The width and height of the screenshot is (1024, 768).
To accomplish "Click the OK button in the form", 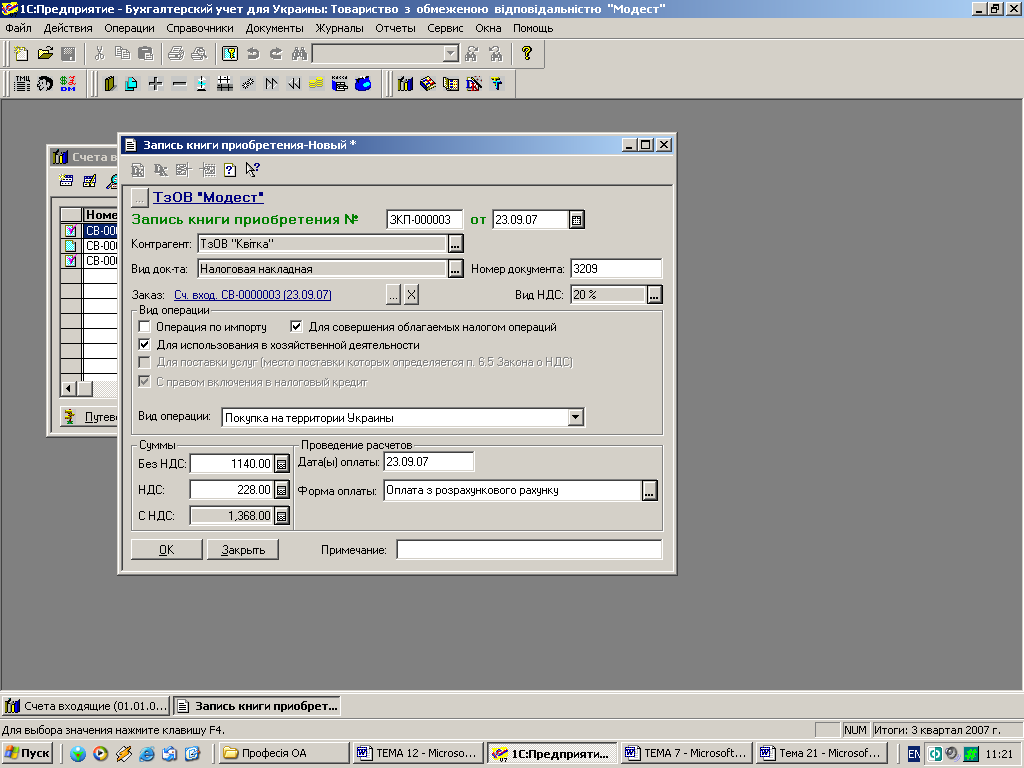I will tap(167, 550).
